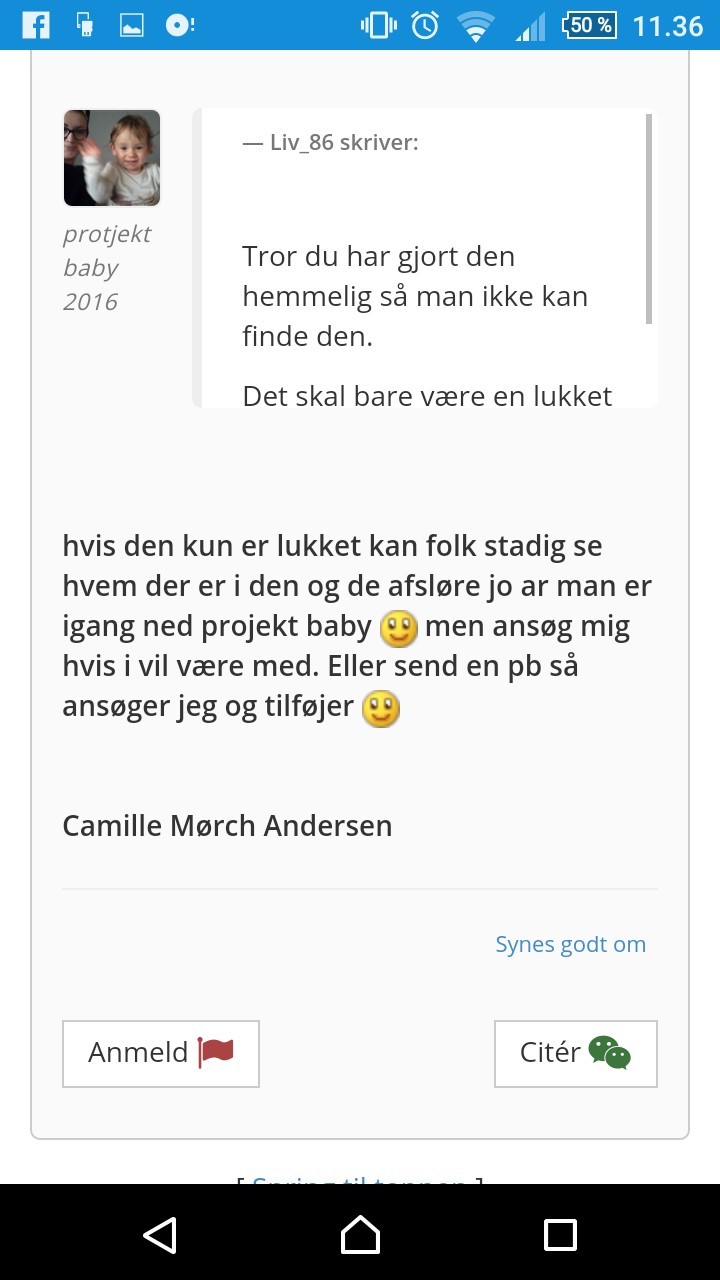Tap the battery 50% indicator
Image resolution: width=720 pixels, height=1280 pixels.
588,25
